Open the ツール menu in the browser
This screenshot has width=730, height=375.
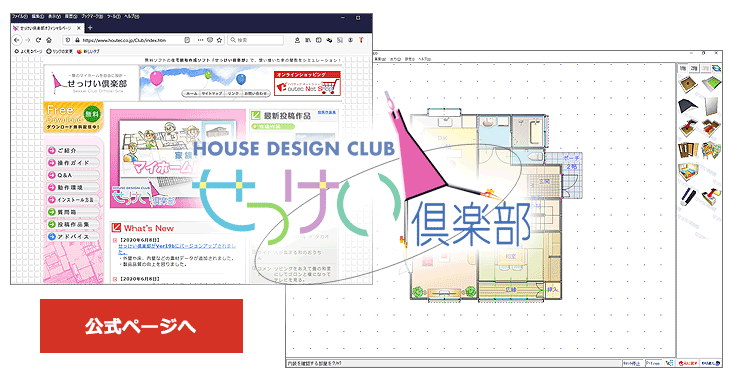(x=113, y=16)
